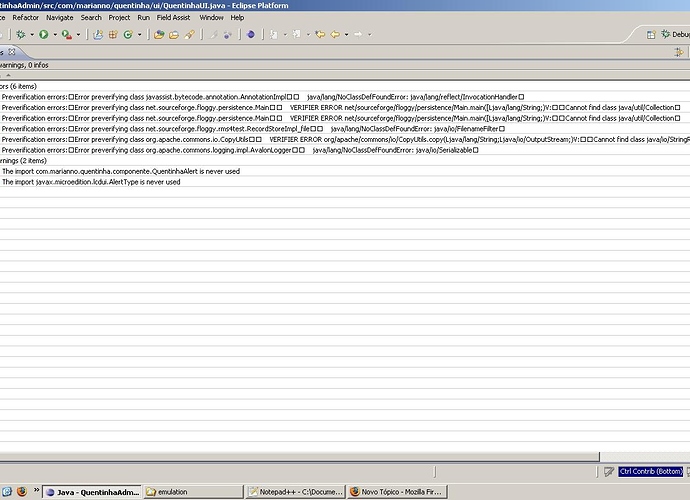
Task: Click the Next Annotation toolbar icon
Action: pos(274,34)
